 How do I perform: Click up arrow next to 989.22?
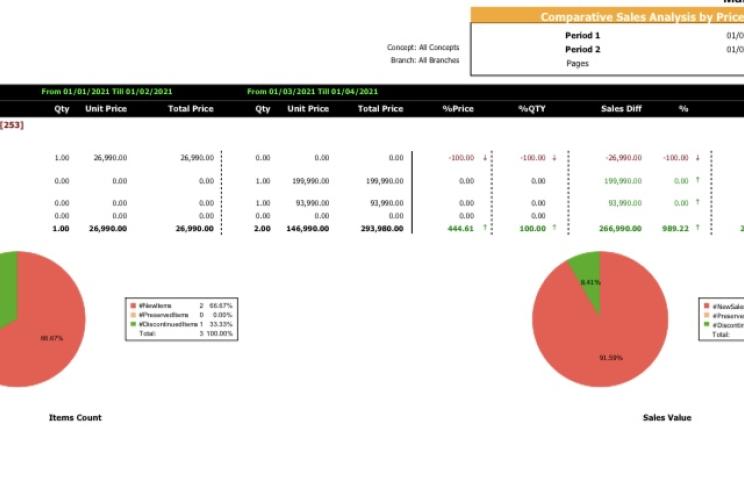point(698,228)
